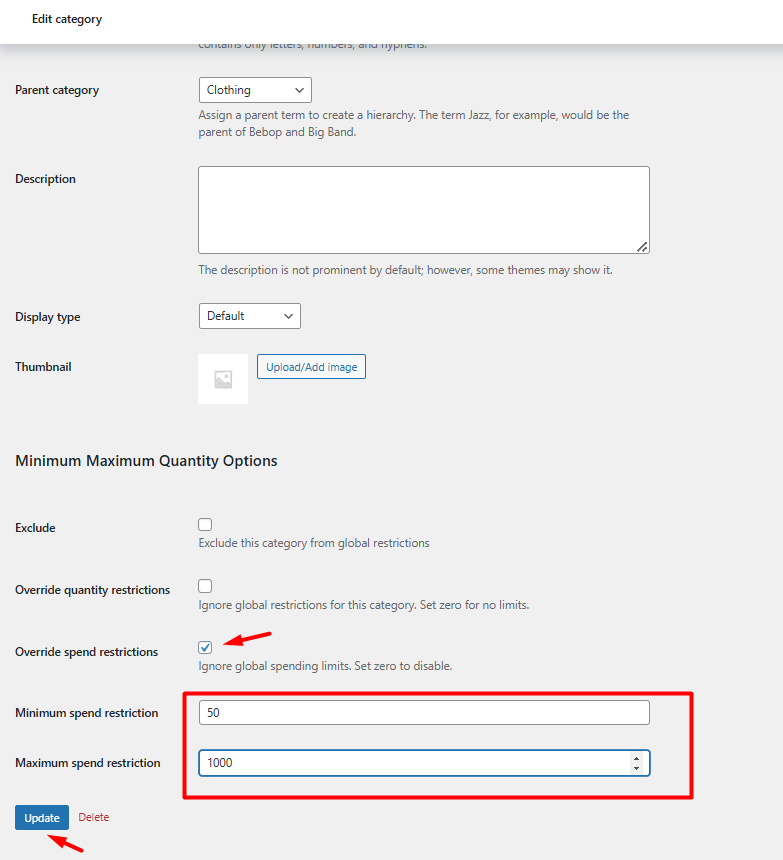Click the Display type field label

tap(48, 317)
